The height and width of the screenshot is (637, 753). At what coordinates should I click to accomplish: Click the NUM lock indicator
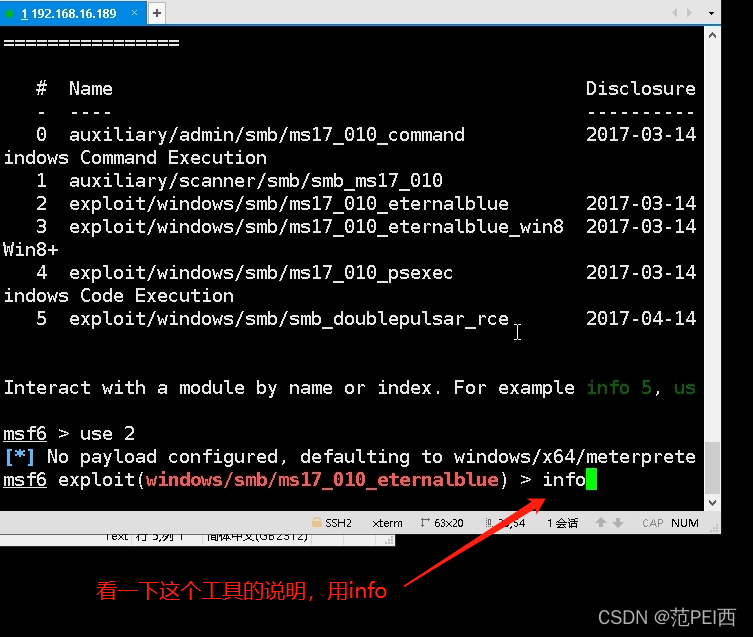point(685,523)
